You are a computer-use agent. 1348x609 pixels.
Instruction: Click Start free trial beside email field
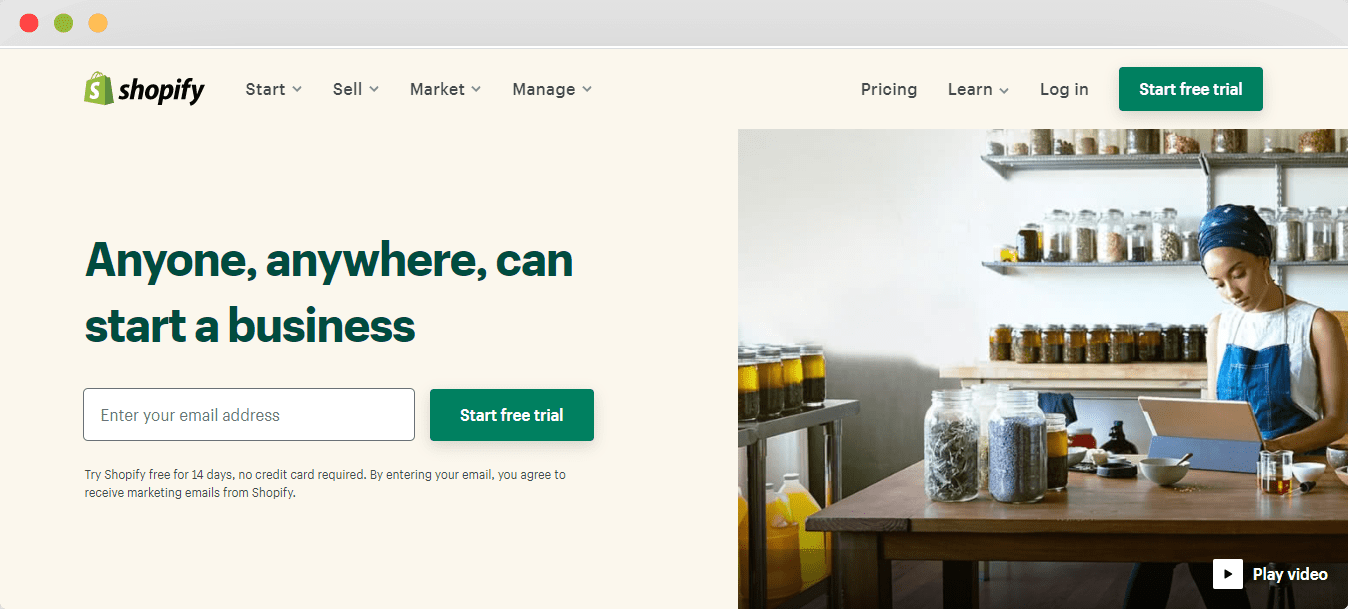[512, 415]
